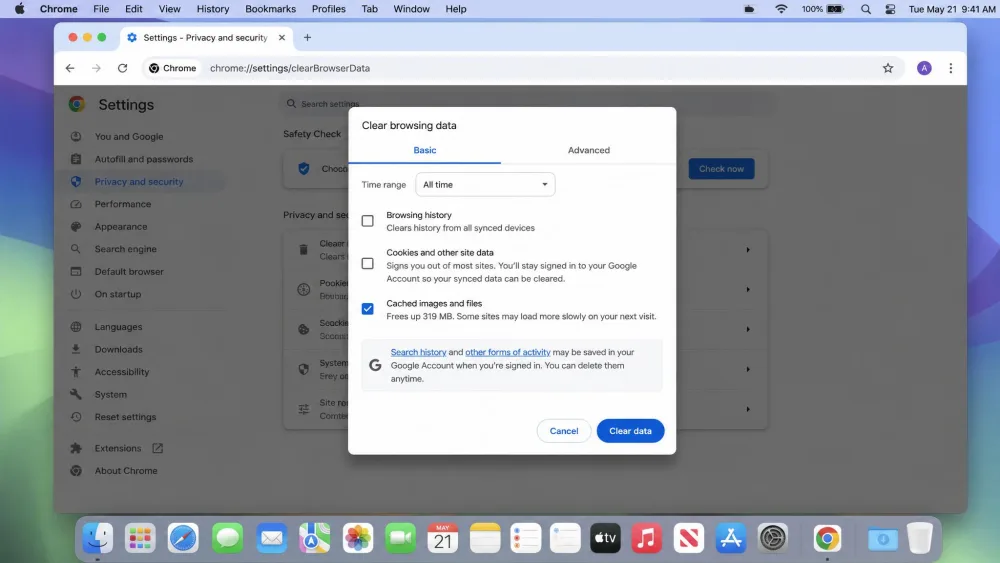Open the File menu
The image size is (1000, 563).
click(101, 9)
